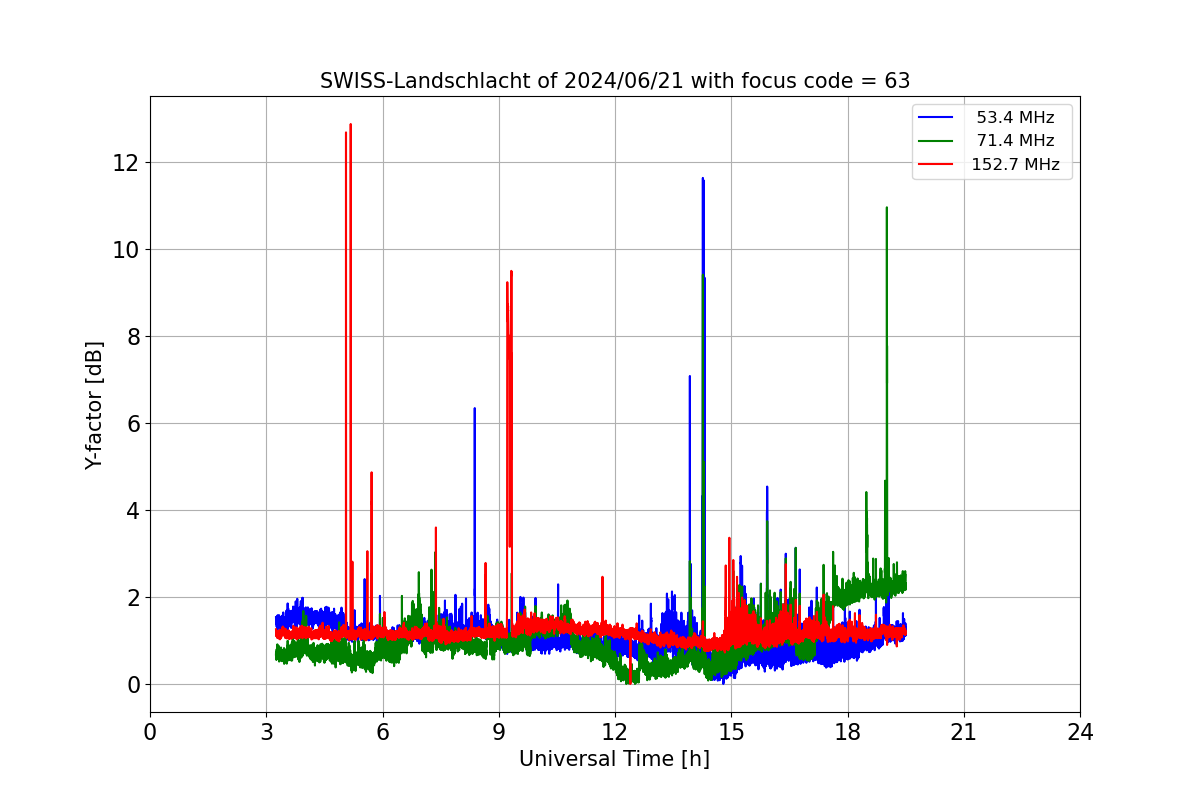Click x-axis tick label "0"
Image resolution: width=1200 pixels, height=800 pixels.
tap(150, 733)
